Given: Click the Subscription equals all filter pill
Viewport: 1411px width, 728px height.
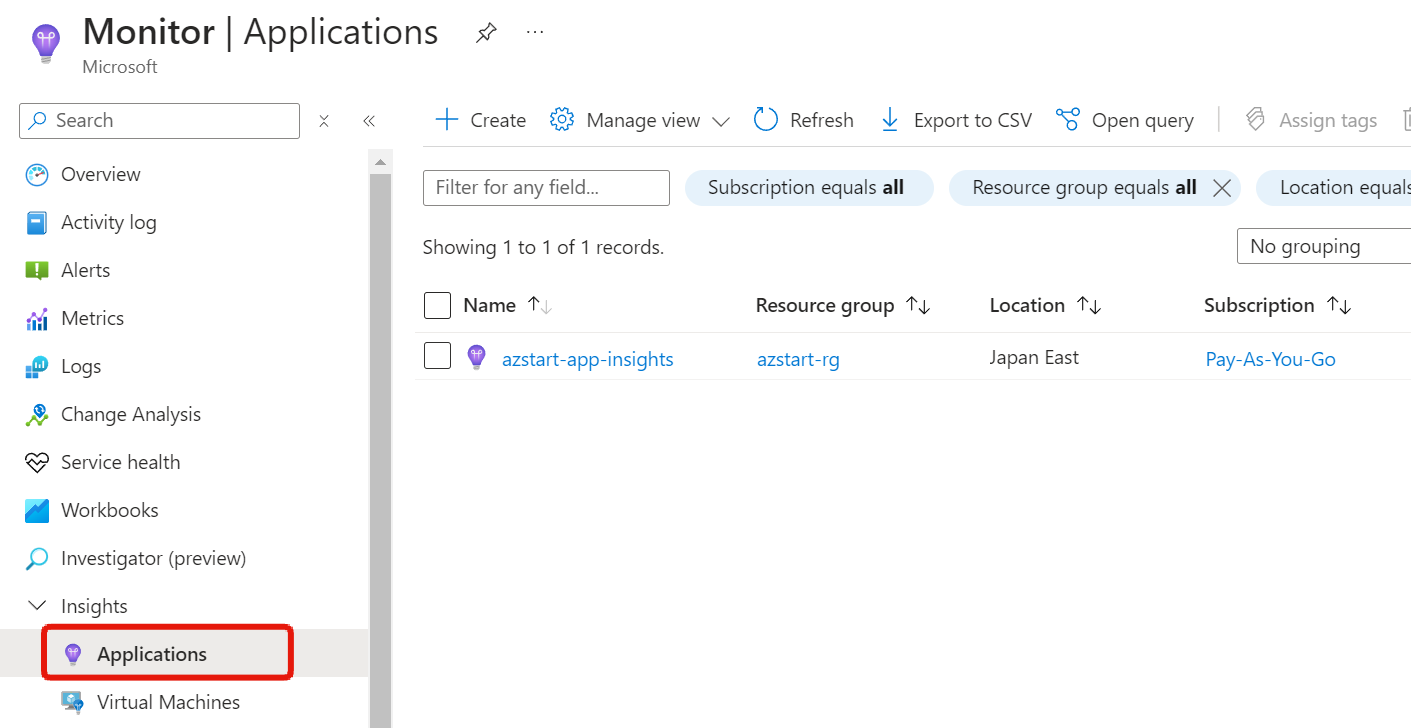Looking at the screenshot, I should 808,188.
